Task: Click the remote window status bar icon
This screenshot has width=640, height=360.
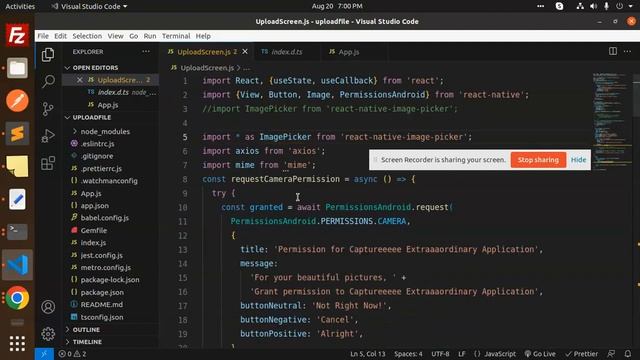Action: point(44,354)
